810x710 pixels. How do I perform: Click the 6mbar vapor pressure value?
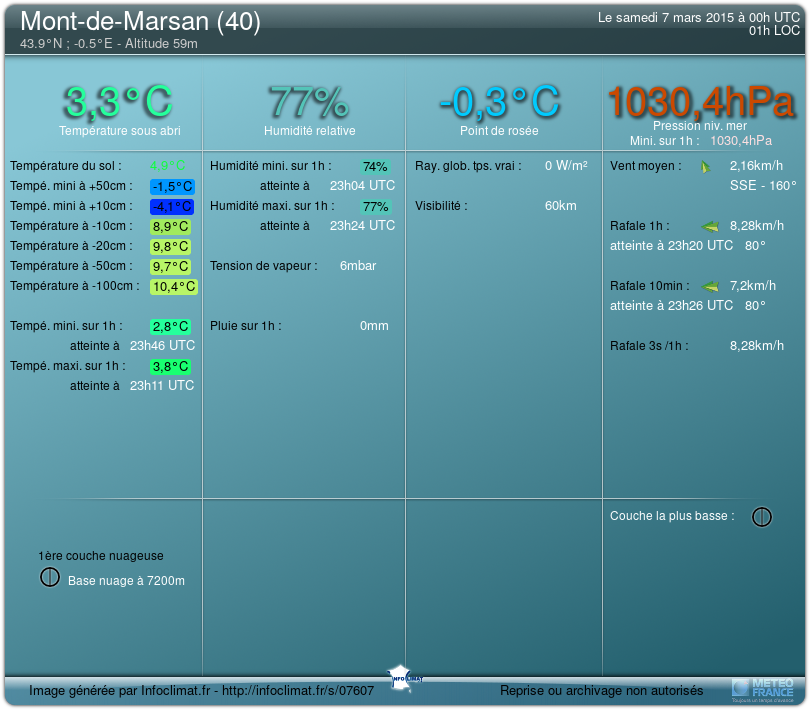[358, 266]
